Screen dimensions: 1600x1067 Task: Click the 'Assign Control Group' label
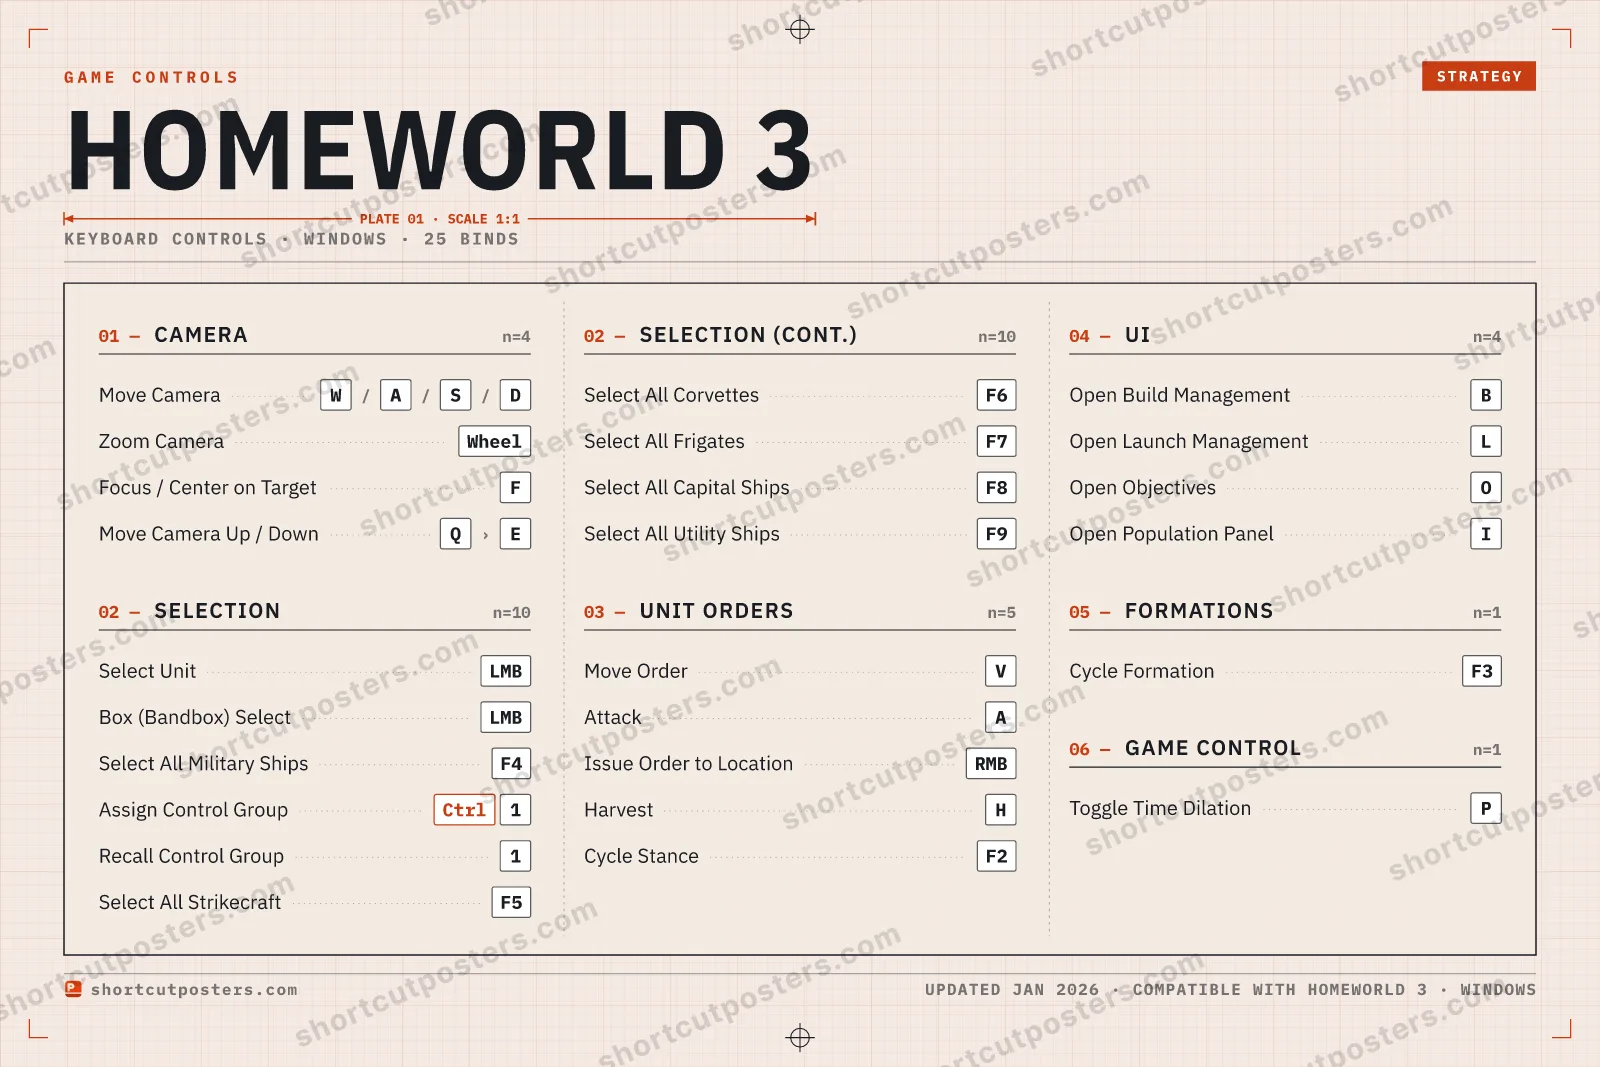click(193, 810)
